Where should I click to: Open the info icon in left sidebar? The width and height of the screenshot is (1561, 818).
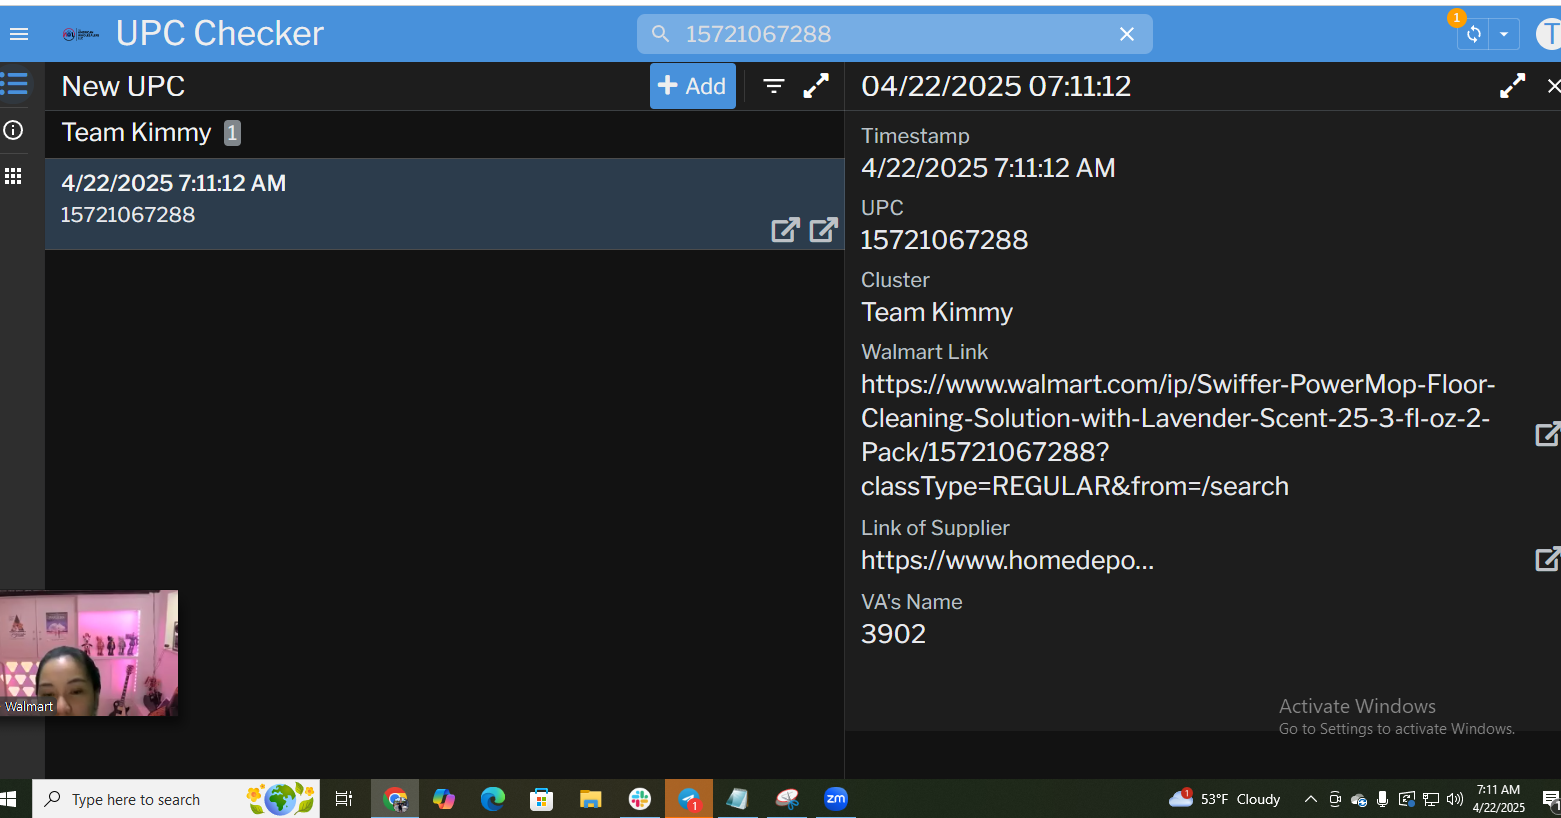[x=14, y=130]
